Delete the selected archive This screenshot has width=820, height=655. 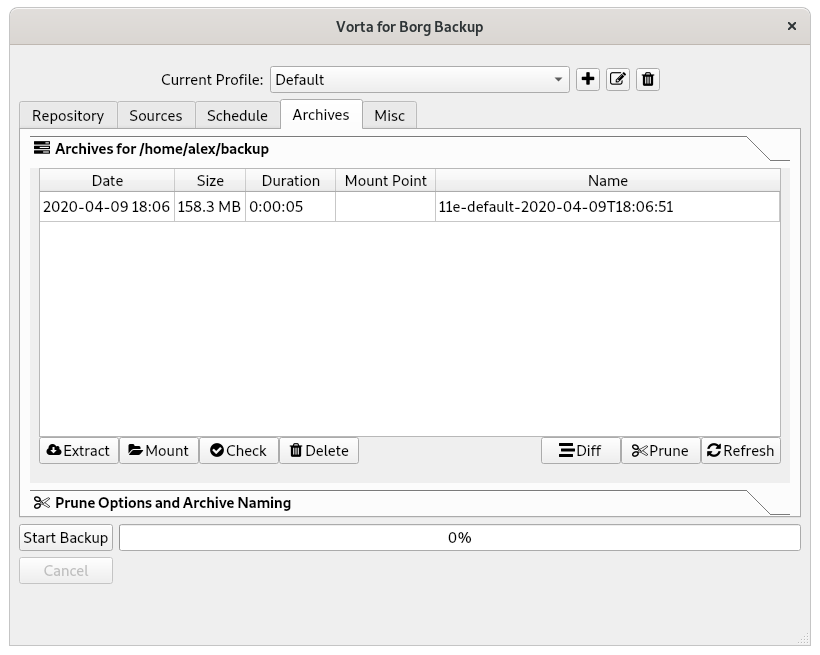click(318, 451)
